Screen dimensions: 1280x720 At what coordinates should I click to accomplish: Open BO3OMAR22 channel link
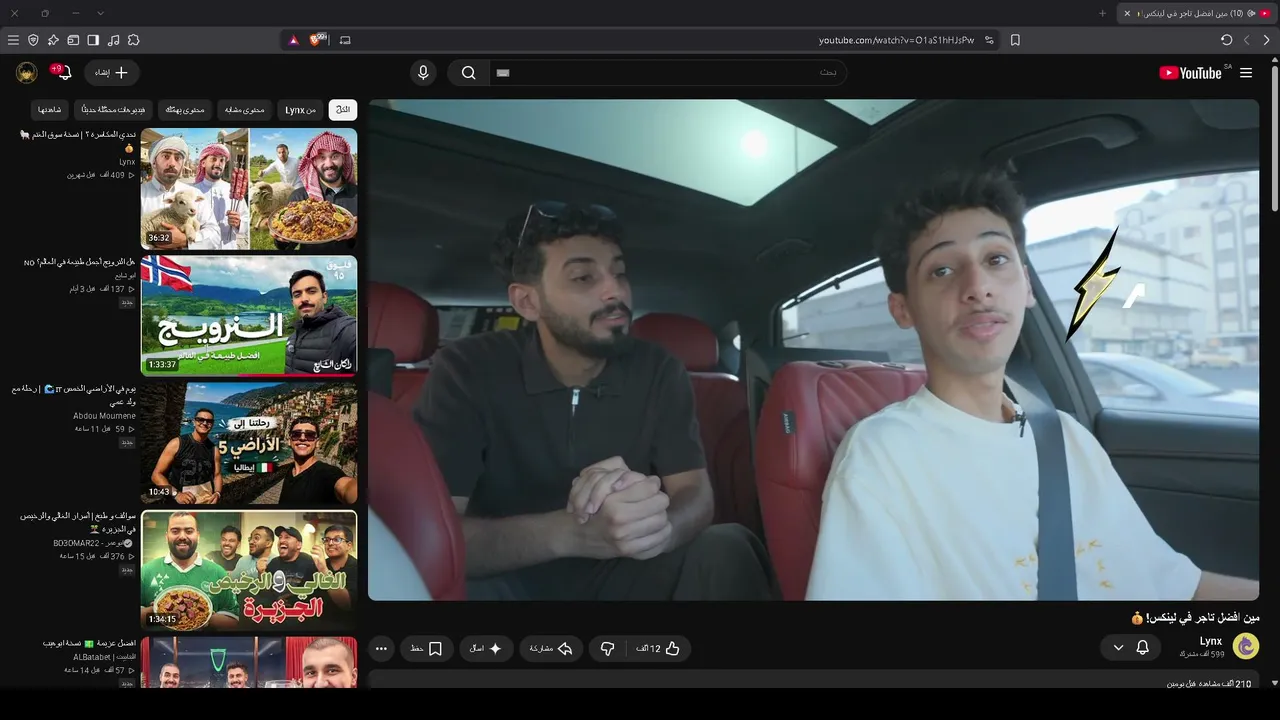[93, 543]
